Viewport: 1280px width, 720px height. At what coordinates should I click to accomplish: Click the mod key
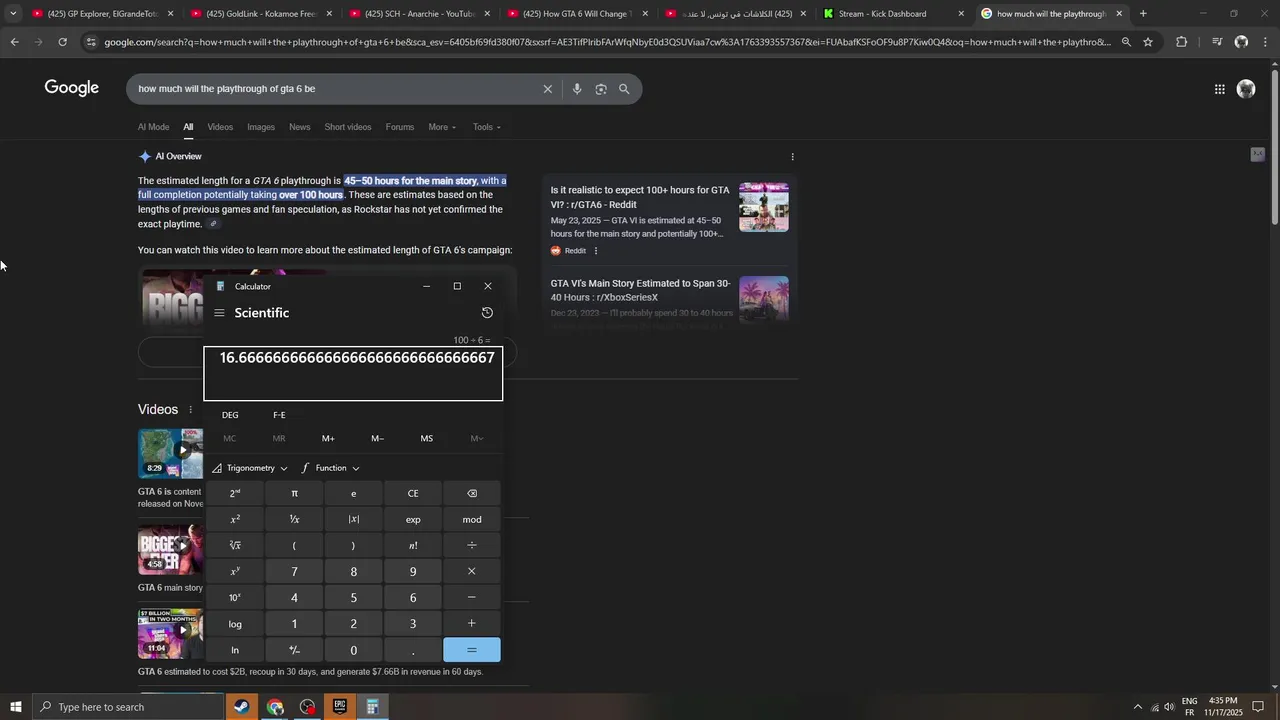click(472, 519)
